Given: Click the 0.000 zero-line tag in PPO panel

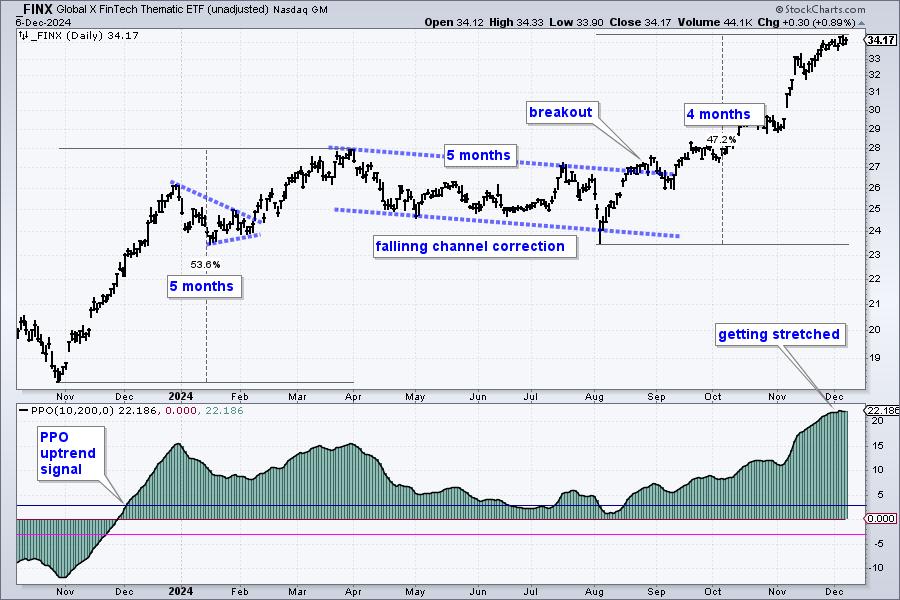Looking at the screenshot, I should [881, 518].
